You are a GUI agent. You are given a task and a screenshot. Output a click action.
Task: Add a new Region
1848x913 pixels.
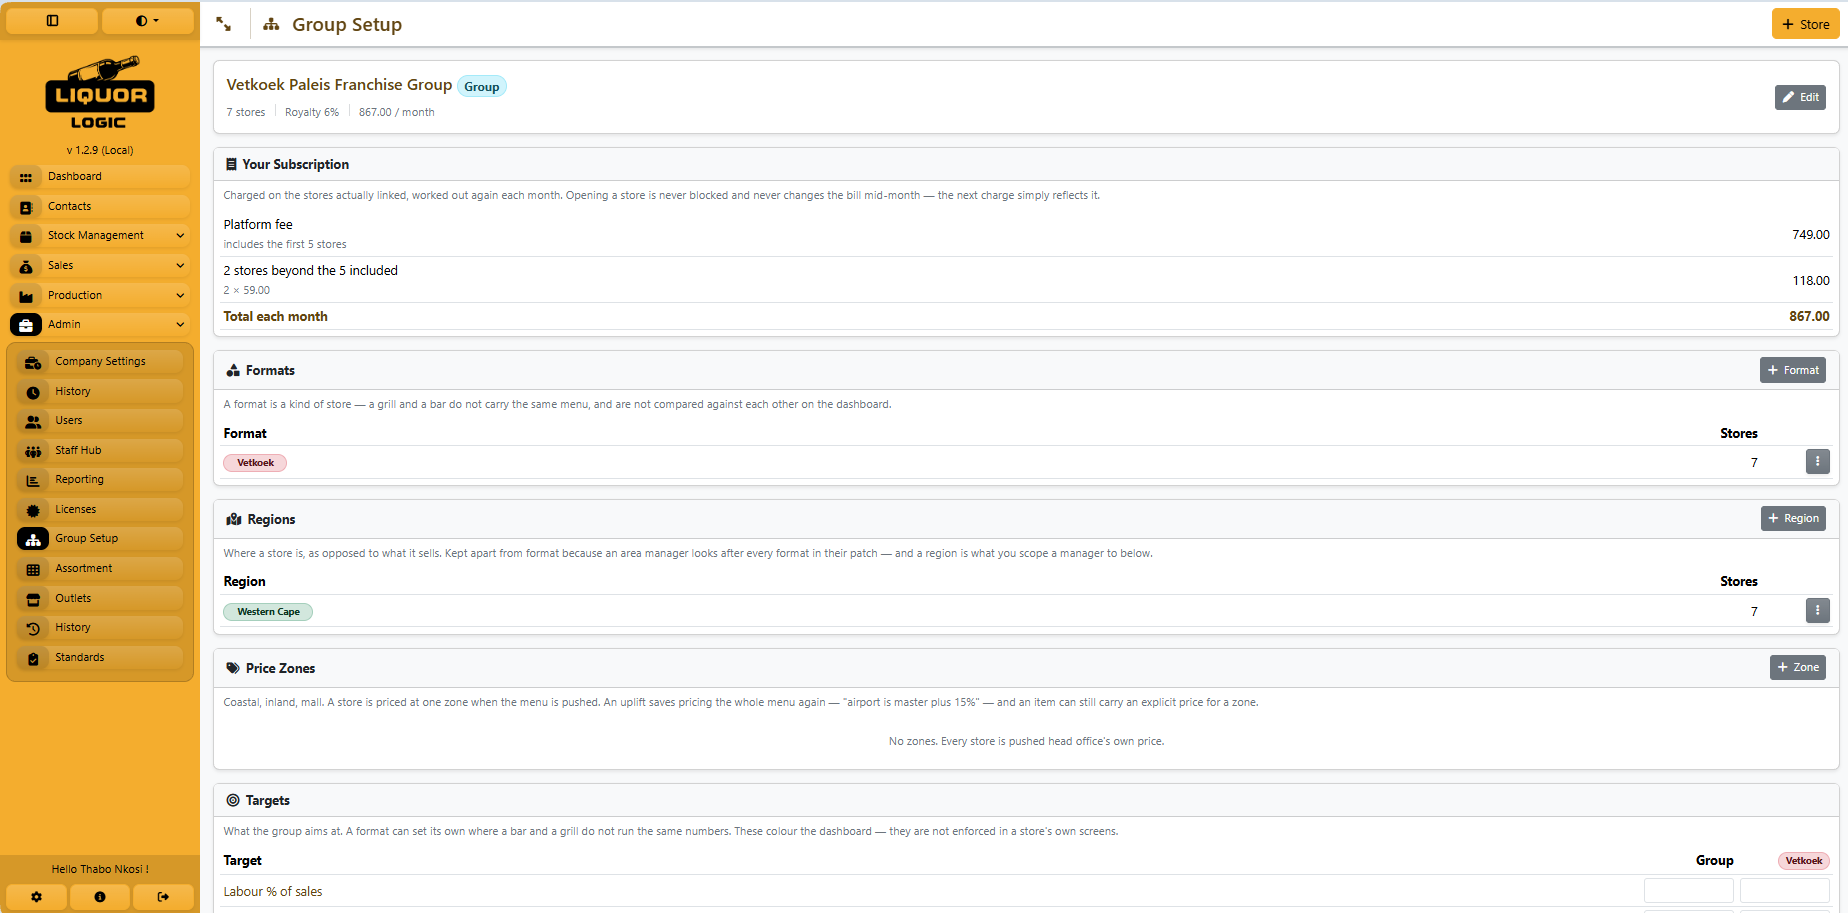click(1793, 518)
